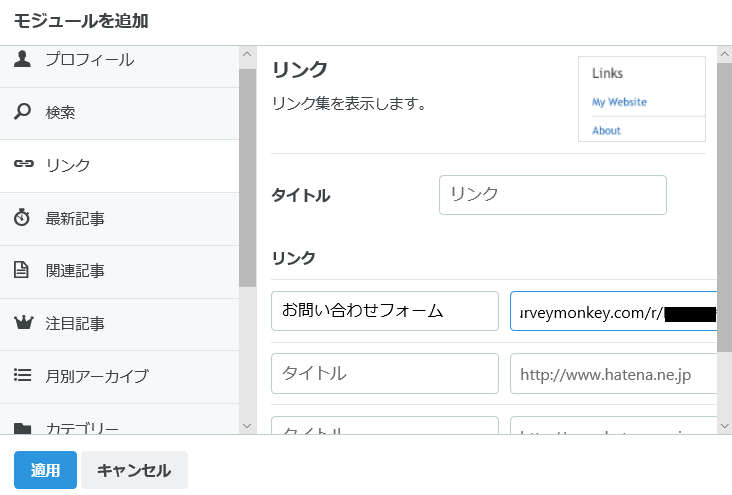Select the 月別アーカイブ module
The image size is (732, 495).
point(120,377)
